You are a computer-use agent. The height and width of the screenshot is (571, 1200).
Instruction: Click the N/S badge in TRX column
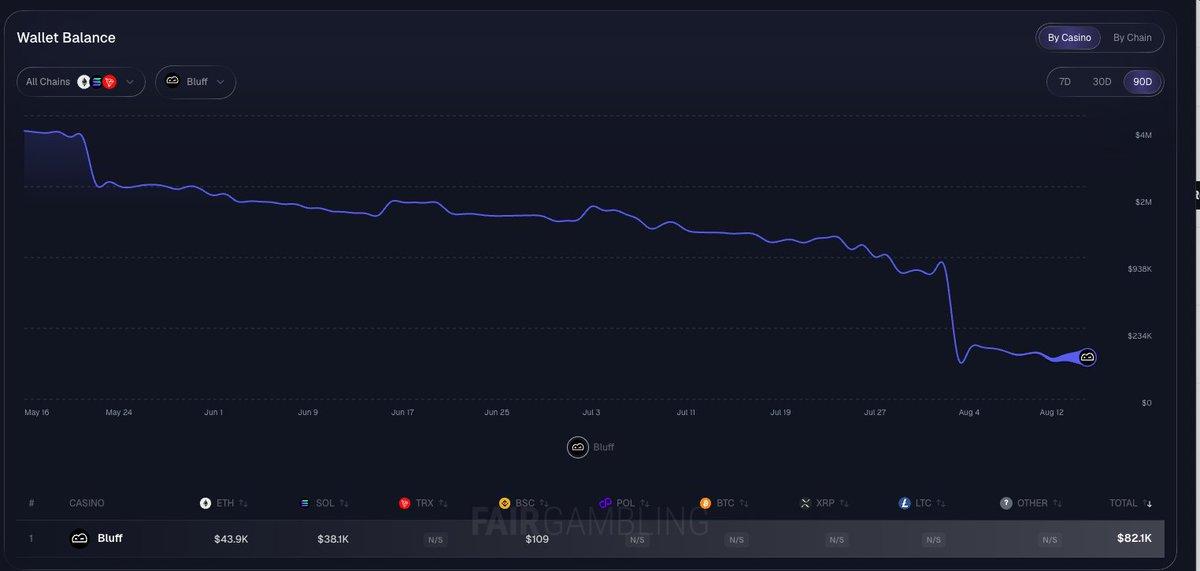click(436, 540)
